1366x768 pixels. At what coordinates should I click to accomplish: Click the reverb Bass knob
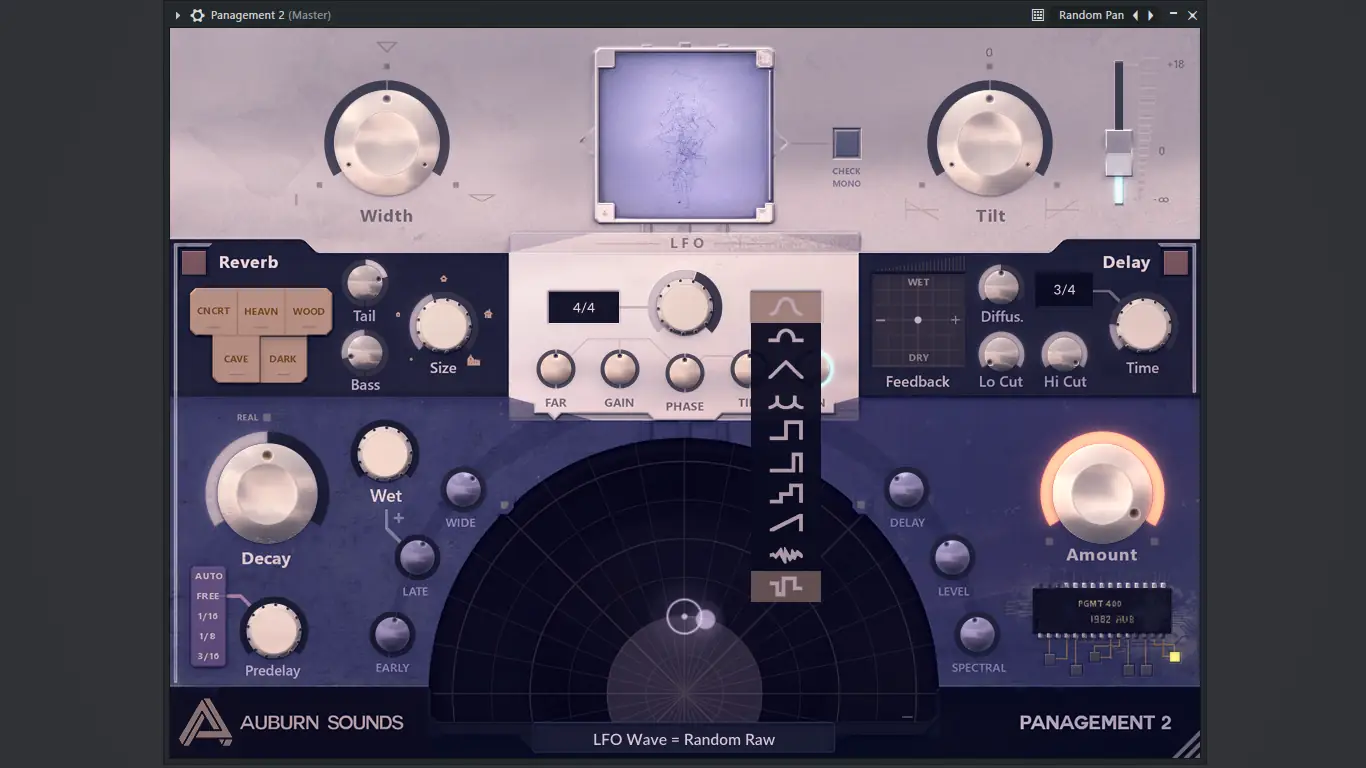[364, 353]
